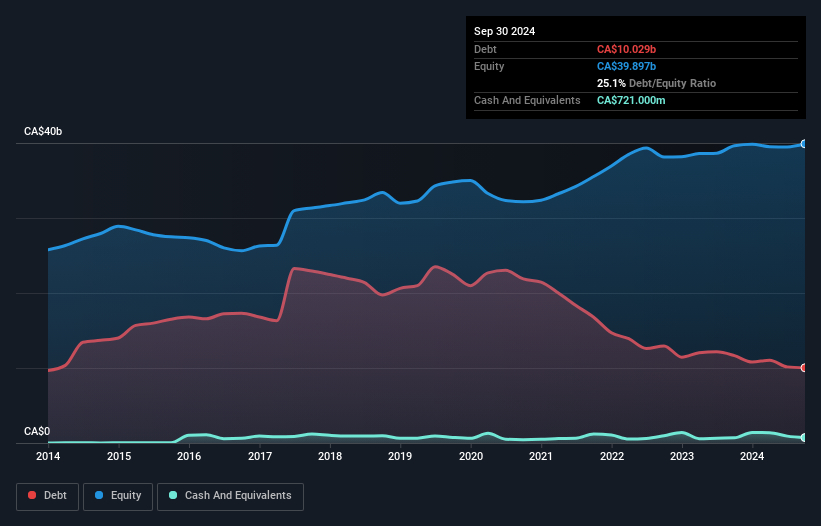Toggle the Debt series legend button
Viewport: 821px width, 526px height.
tap(48, 496)
